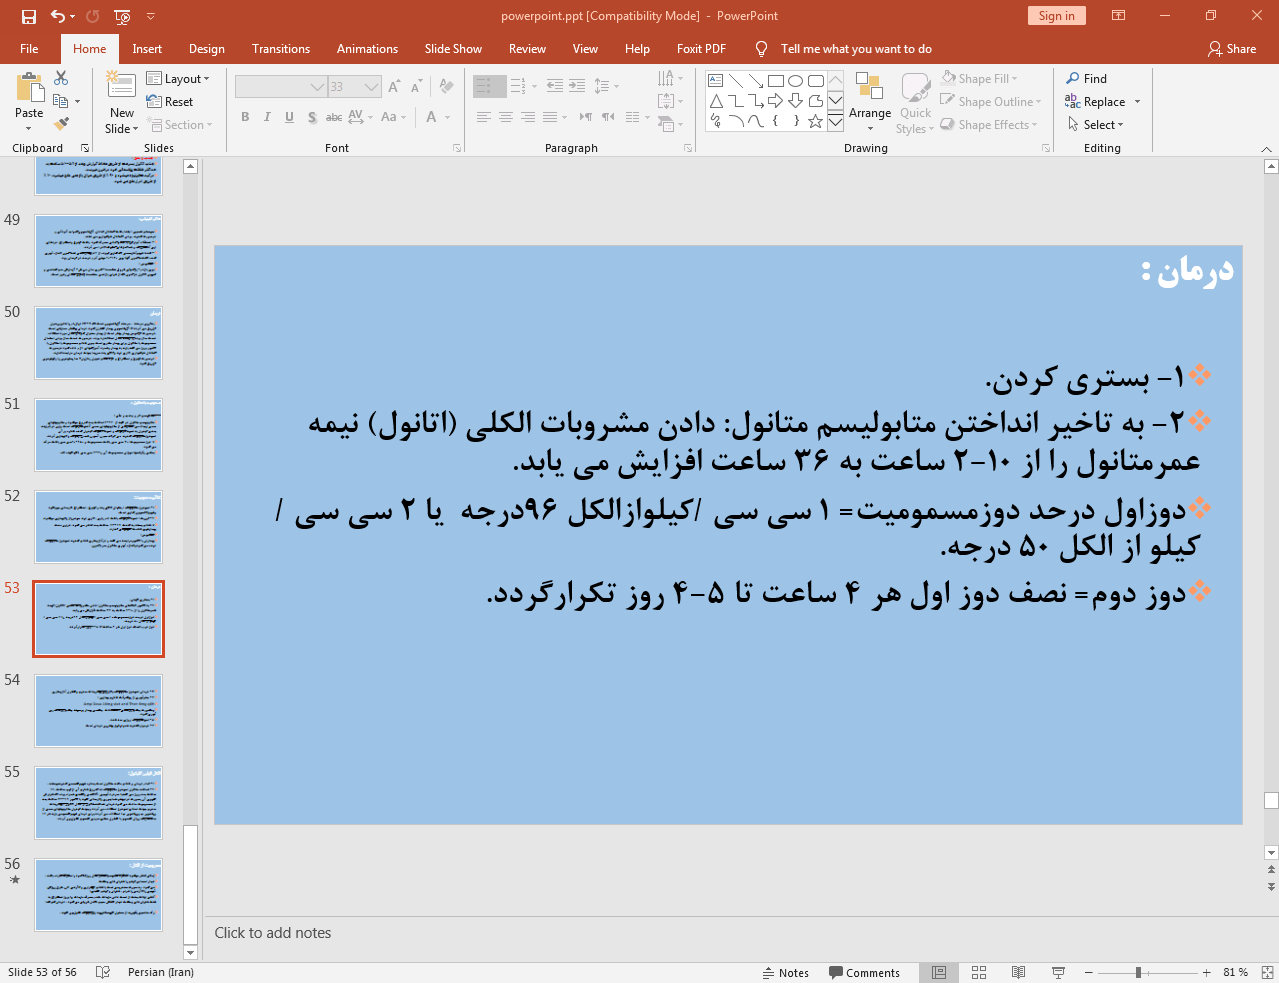Select slide 54 thumbnail

98,711
